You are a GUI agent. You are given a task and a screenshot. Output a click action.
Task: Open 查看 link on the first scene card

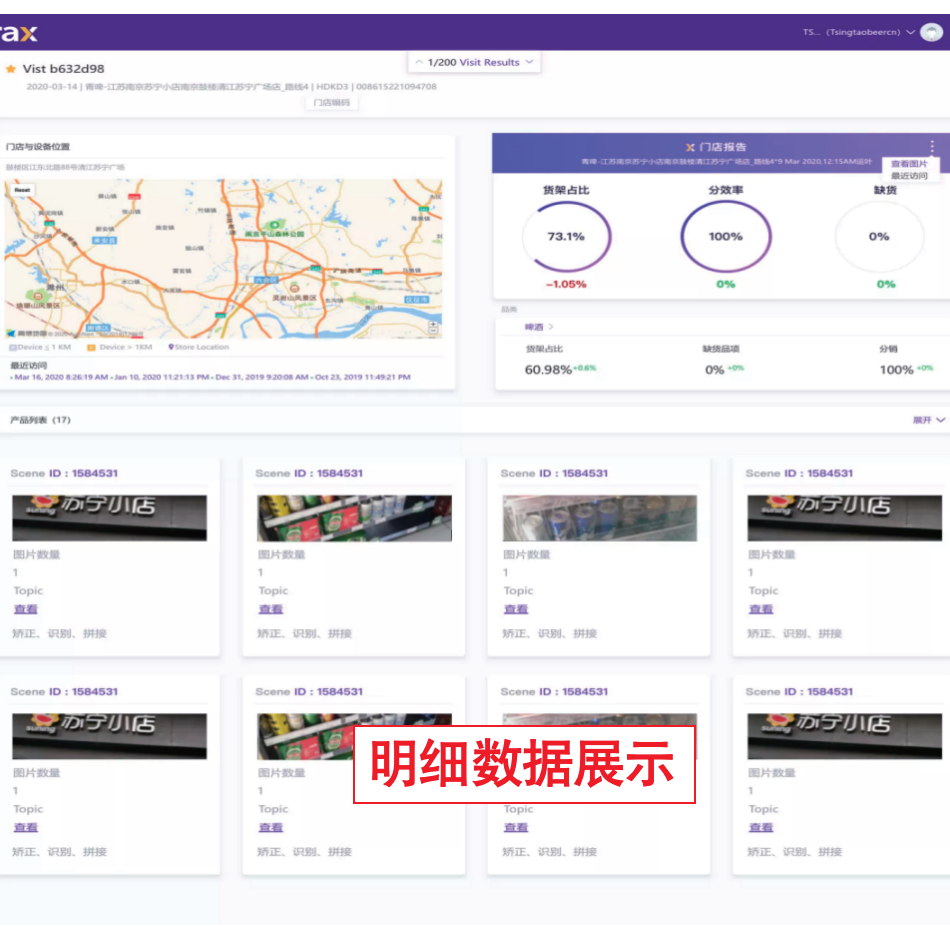click(x=26, y=609)
